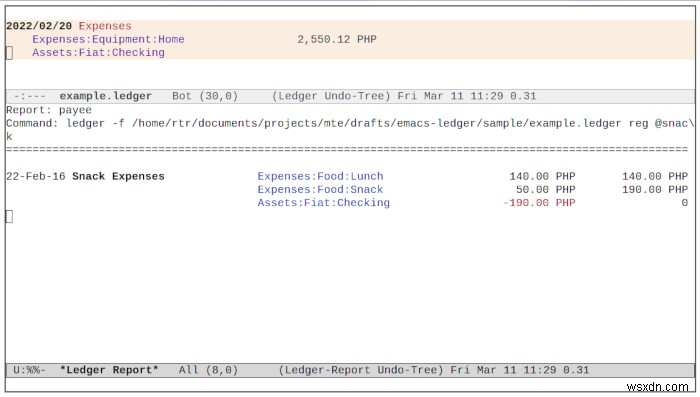Click the time Fri Mar 11 11:29 in the example.ledger mode line

pyautogui.click(x=450, y=96)
